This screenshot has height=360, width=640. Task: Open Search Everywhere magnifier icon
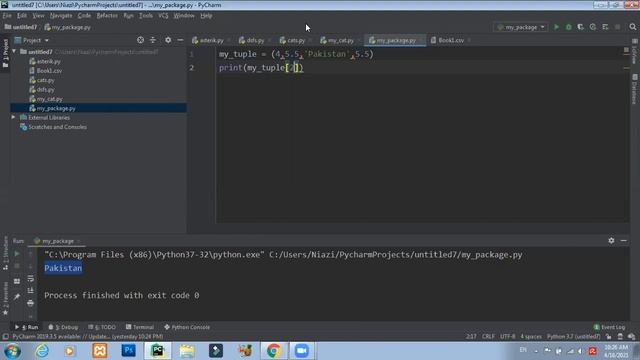click(633, 27)
